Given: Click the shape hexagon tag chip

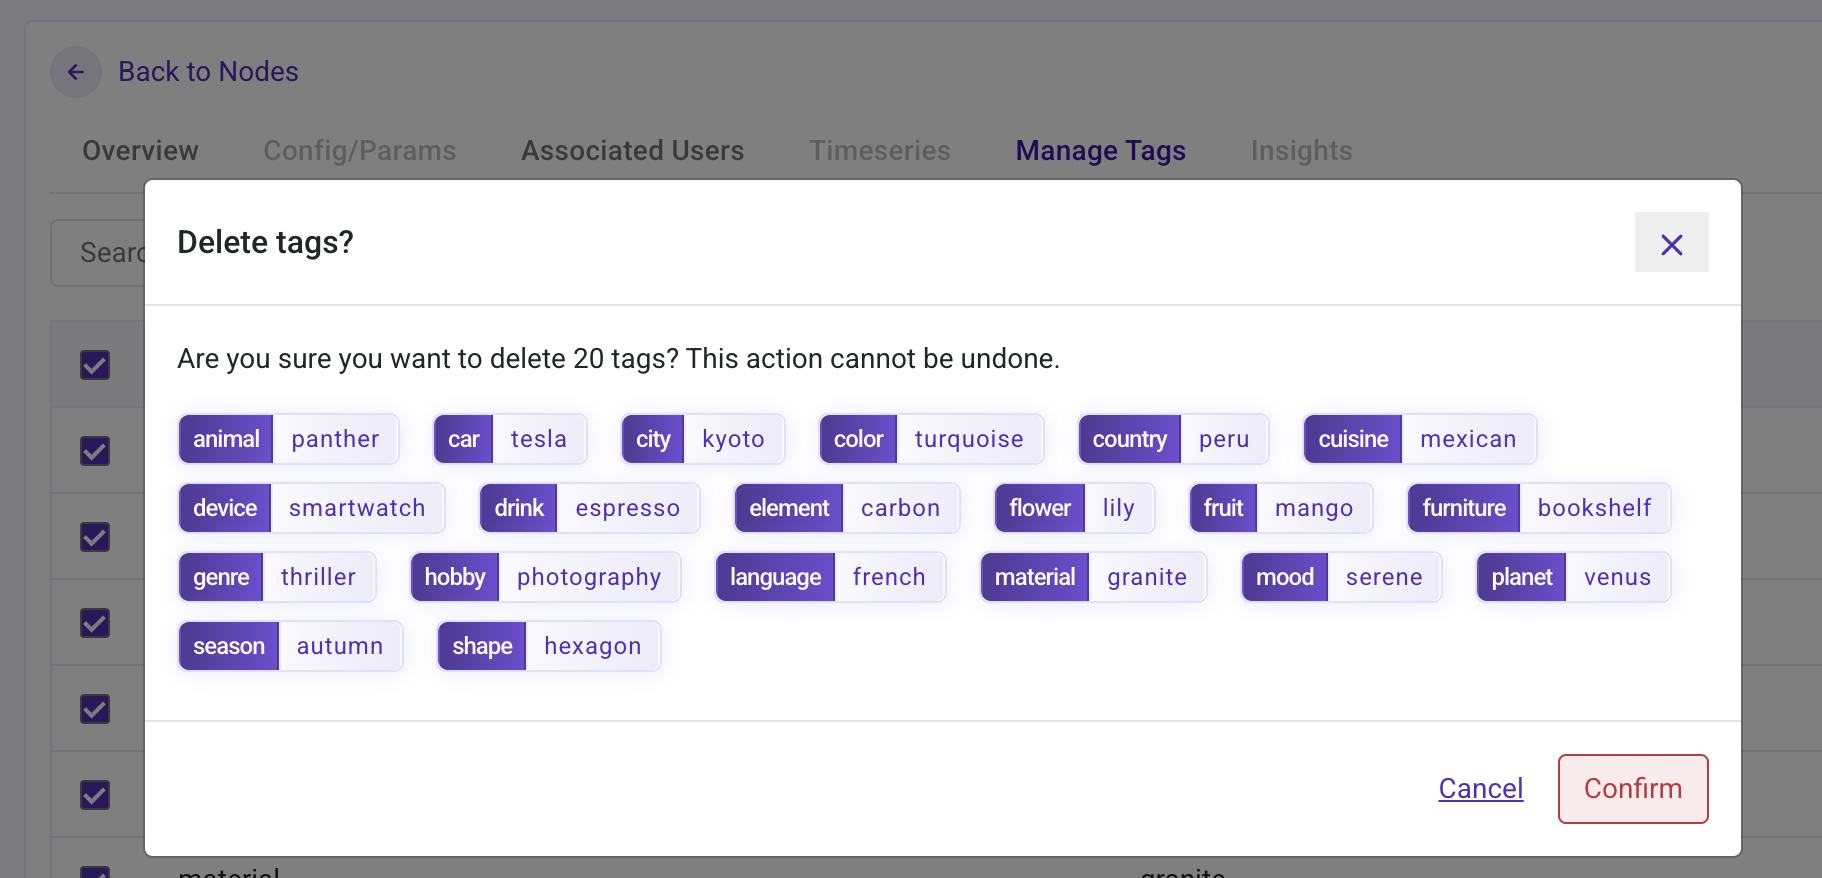Looking at the screenshot, I should pyautogui.click(x=548, y=646).
